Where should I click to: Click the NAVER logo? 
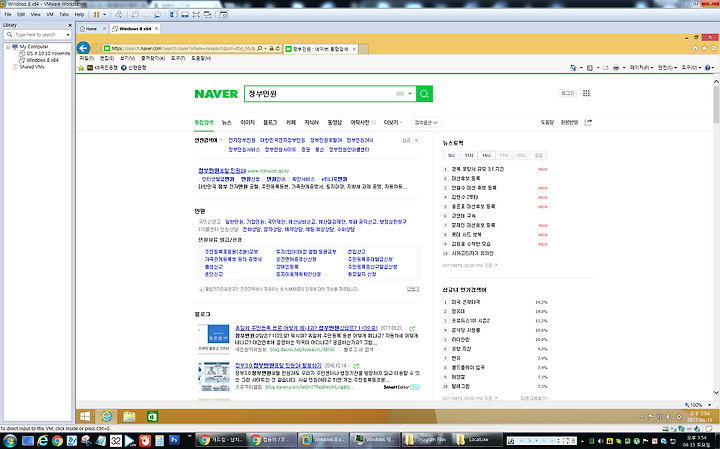pyautogui.click(x=216, y=94)
